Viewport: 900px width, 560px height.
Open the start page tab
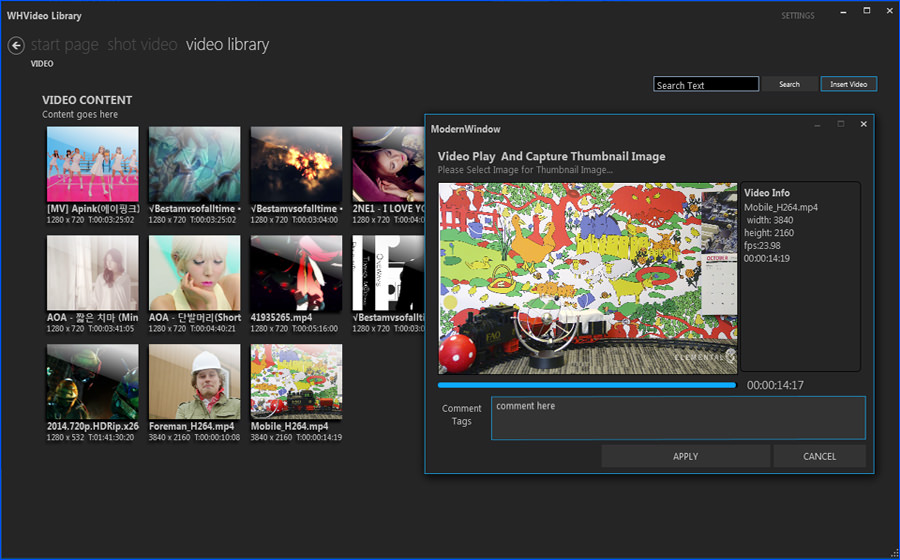click(65, 44)
